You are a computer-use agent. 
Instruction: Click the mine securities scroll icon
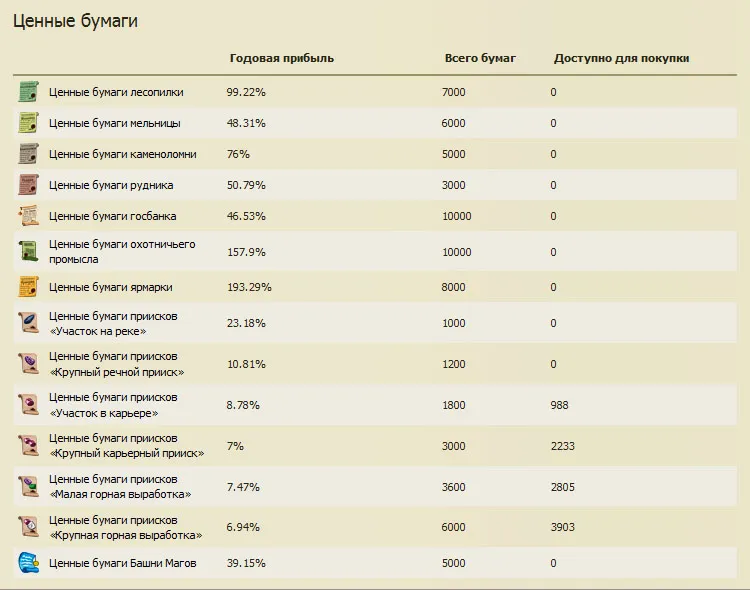[28, 185]
